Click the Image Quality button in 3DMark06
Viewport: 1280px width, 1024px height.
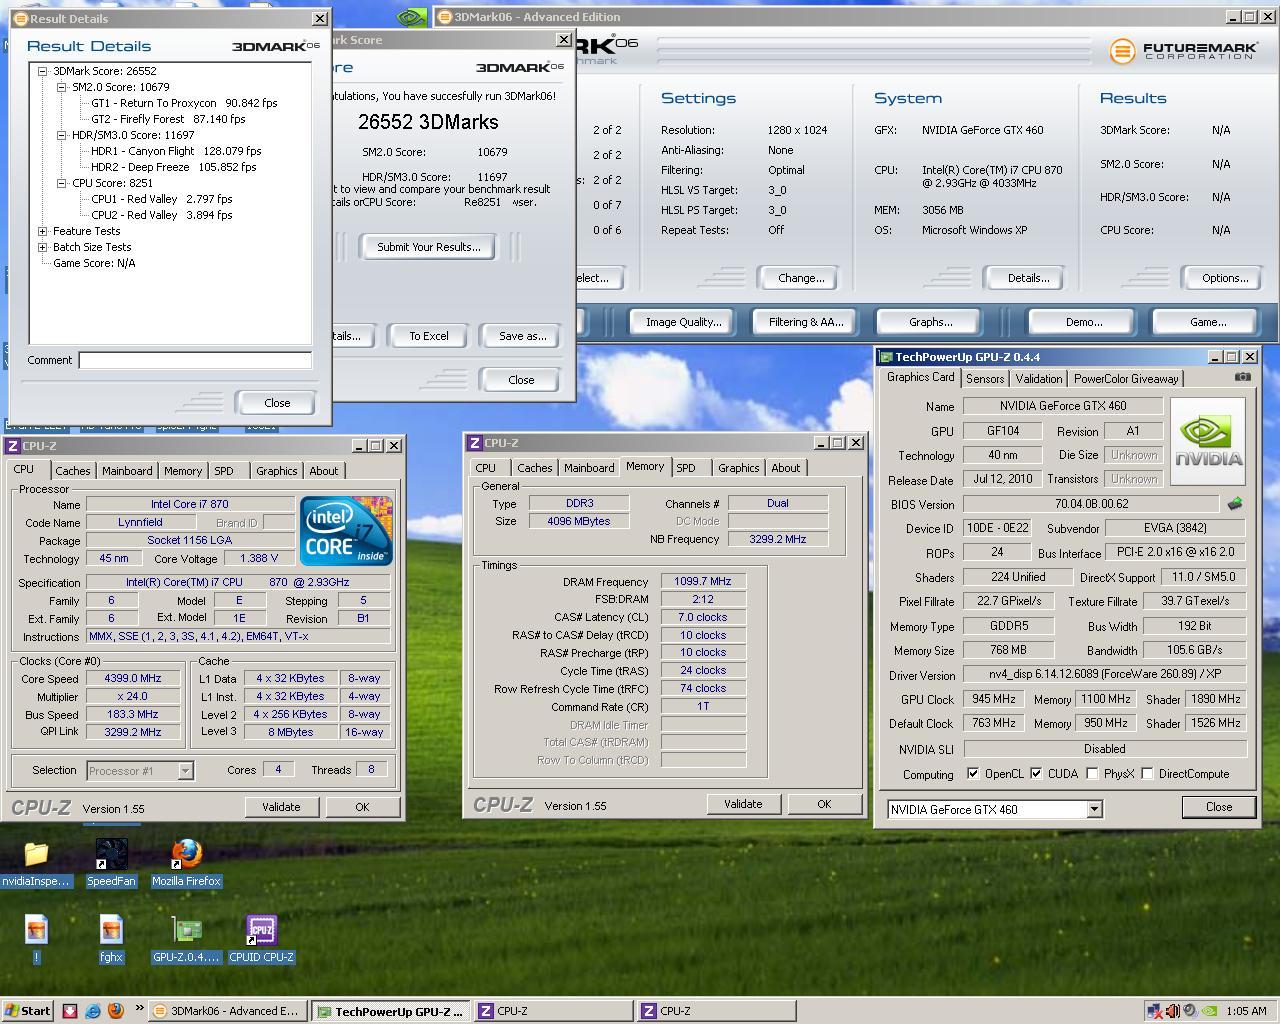pyautogui.click(x=683, y=322)
